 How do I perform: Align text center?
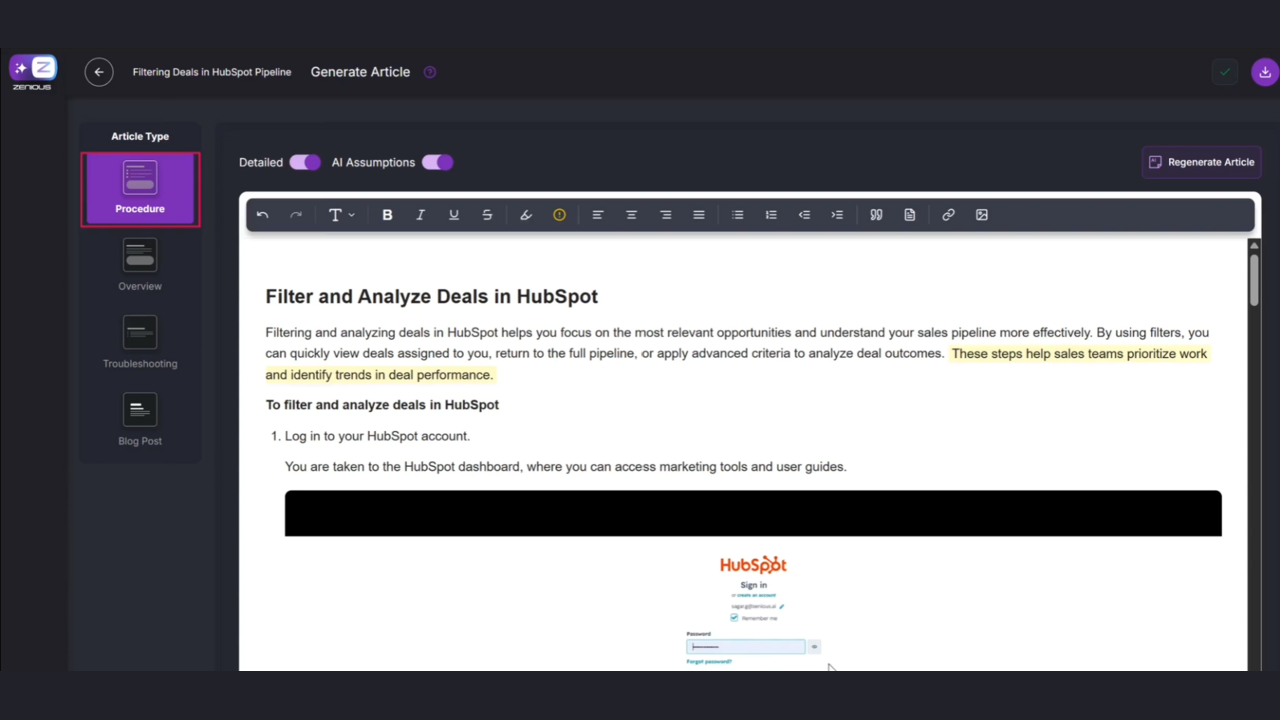pyautogui.click(x=631, y=215)
